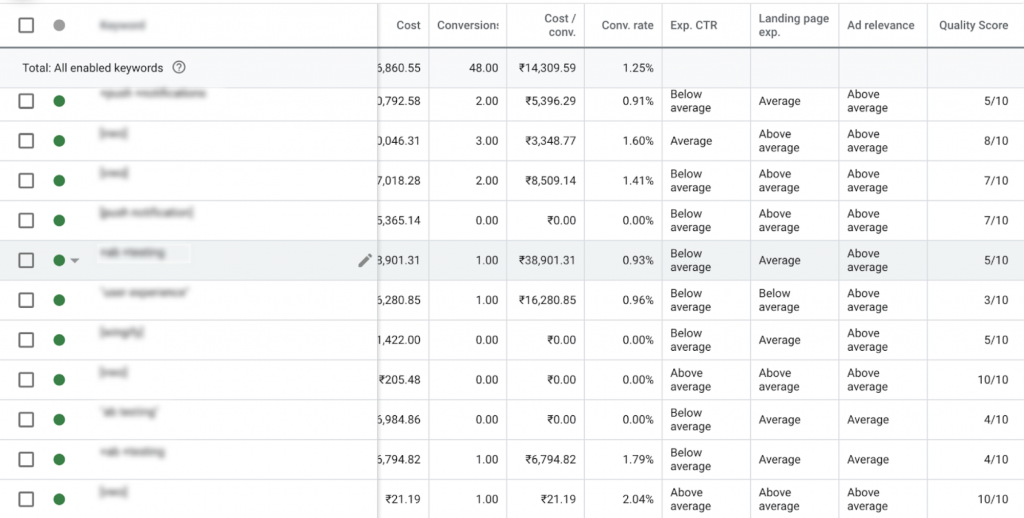Sort by the Cost / conv. column header
Screen dimensions: 1024x518
(560, 25)
